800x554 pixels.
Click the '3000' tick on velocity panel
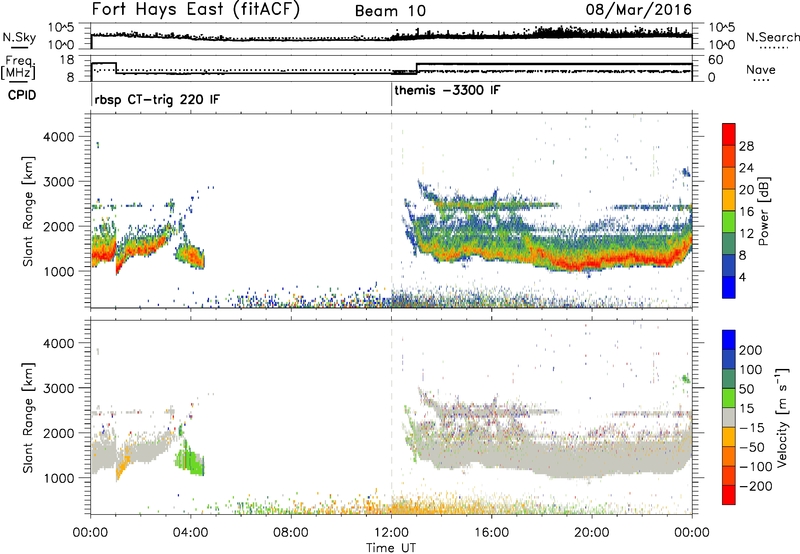click(59, 388)
